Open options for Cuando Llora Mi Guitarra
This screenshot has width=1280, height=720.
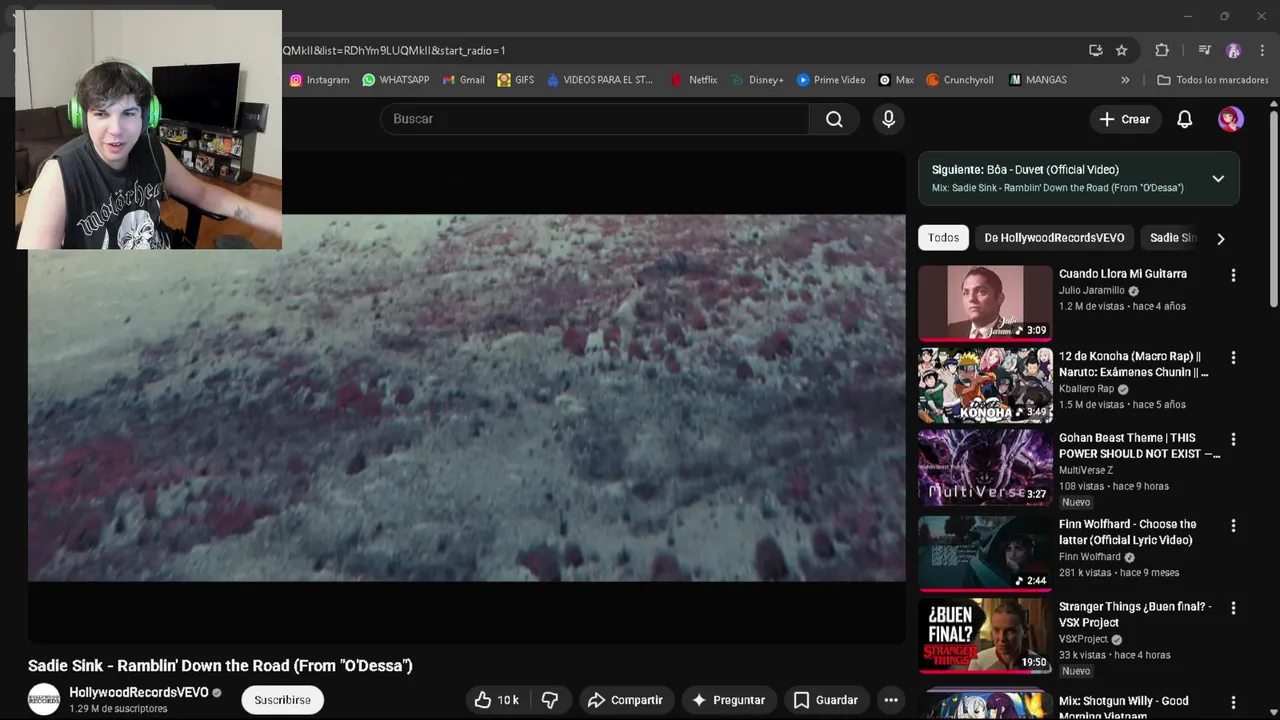[x=1233, y=275]
